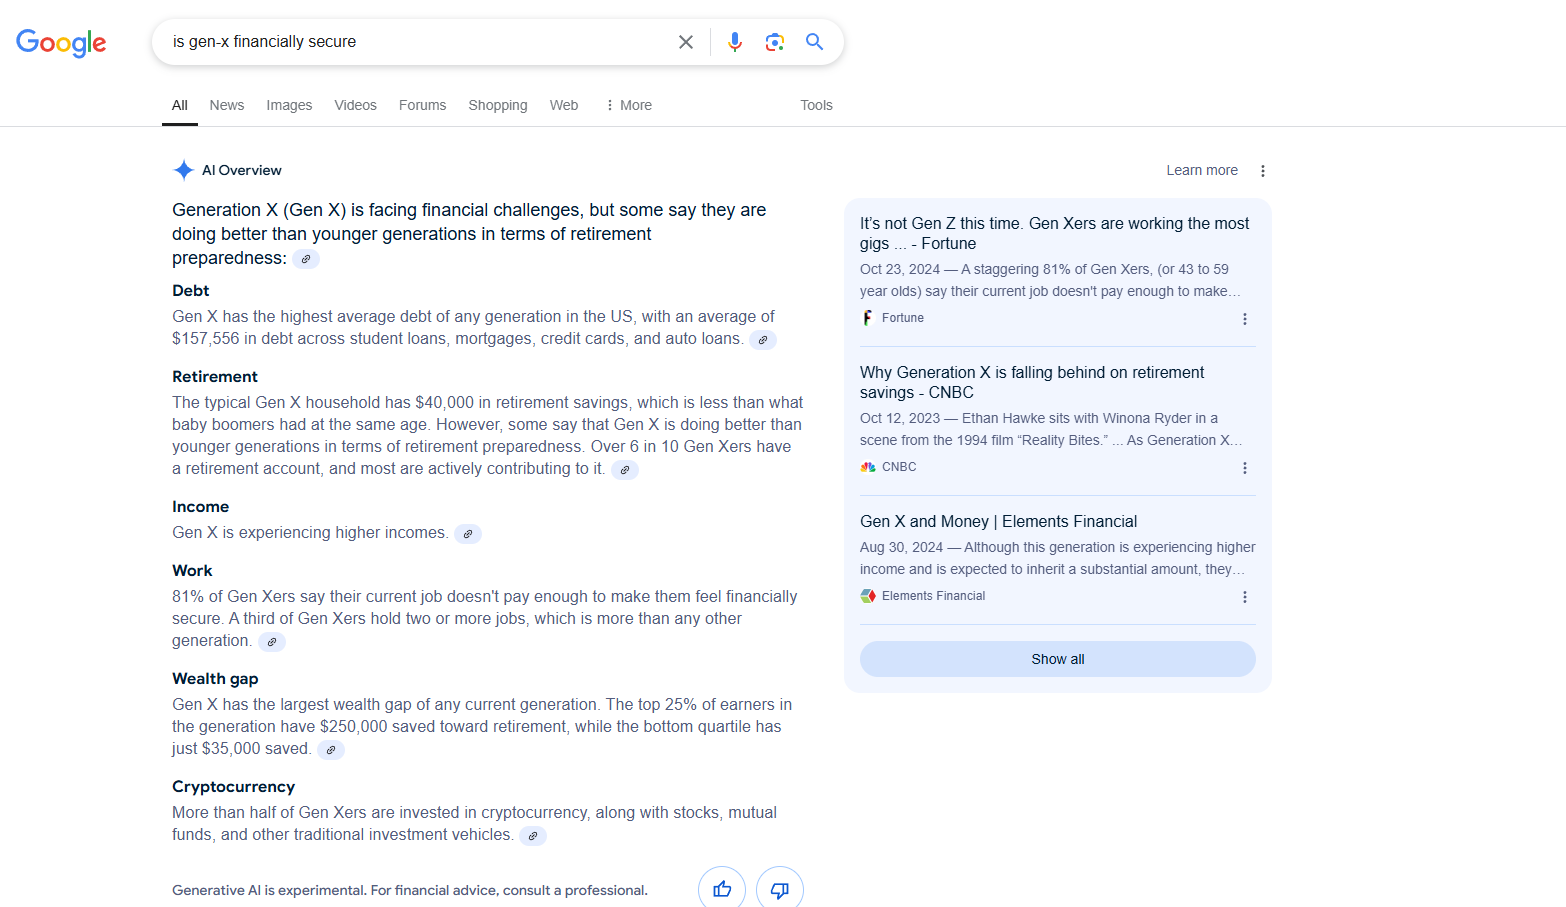Image resolution: width=1566 pixels, height=907 pixels.
Task: Click the 'Oct 12, 2023' CNBC snippet
Action: (1051, 429)
